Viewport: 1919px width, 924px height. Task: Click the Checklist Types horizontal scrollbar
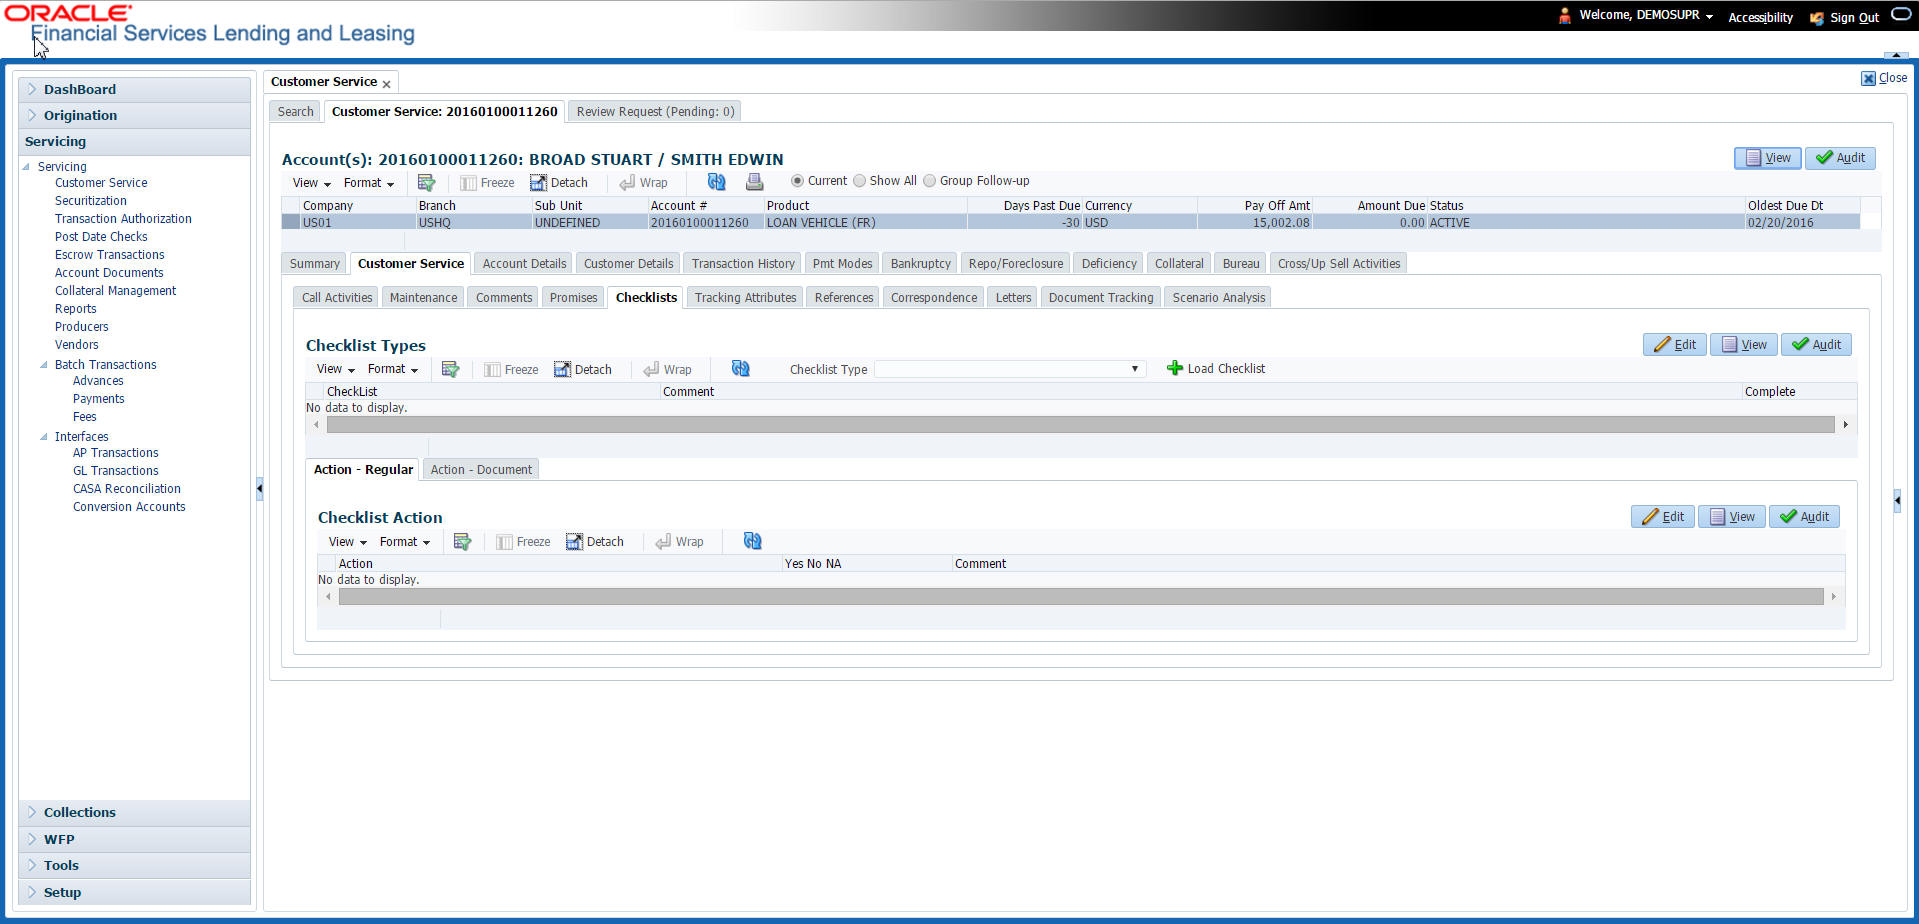[1080, 425]
